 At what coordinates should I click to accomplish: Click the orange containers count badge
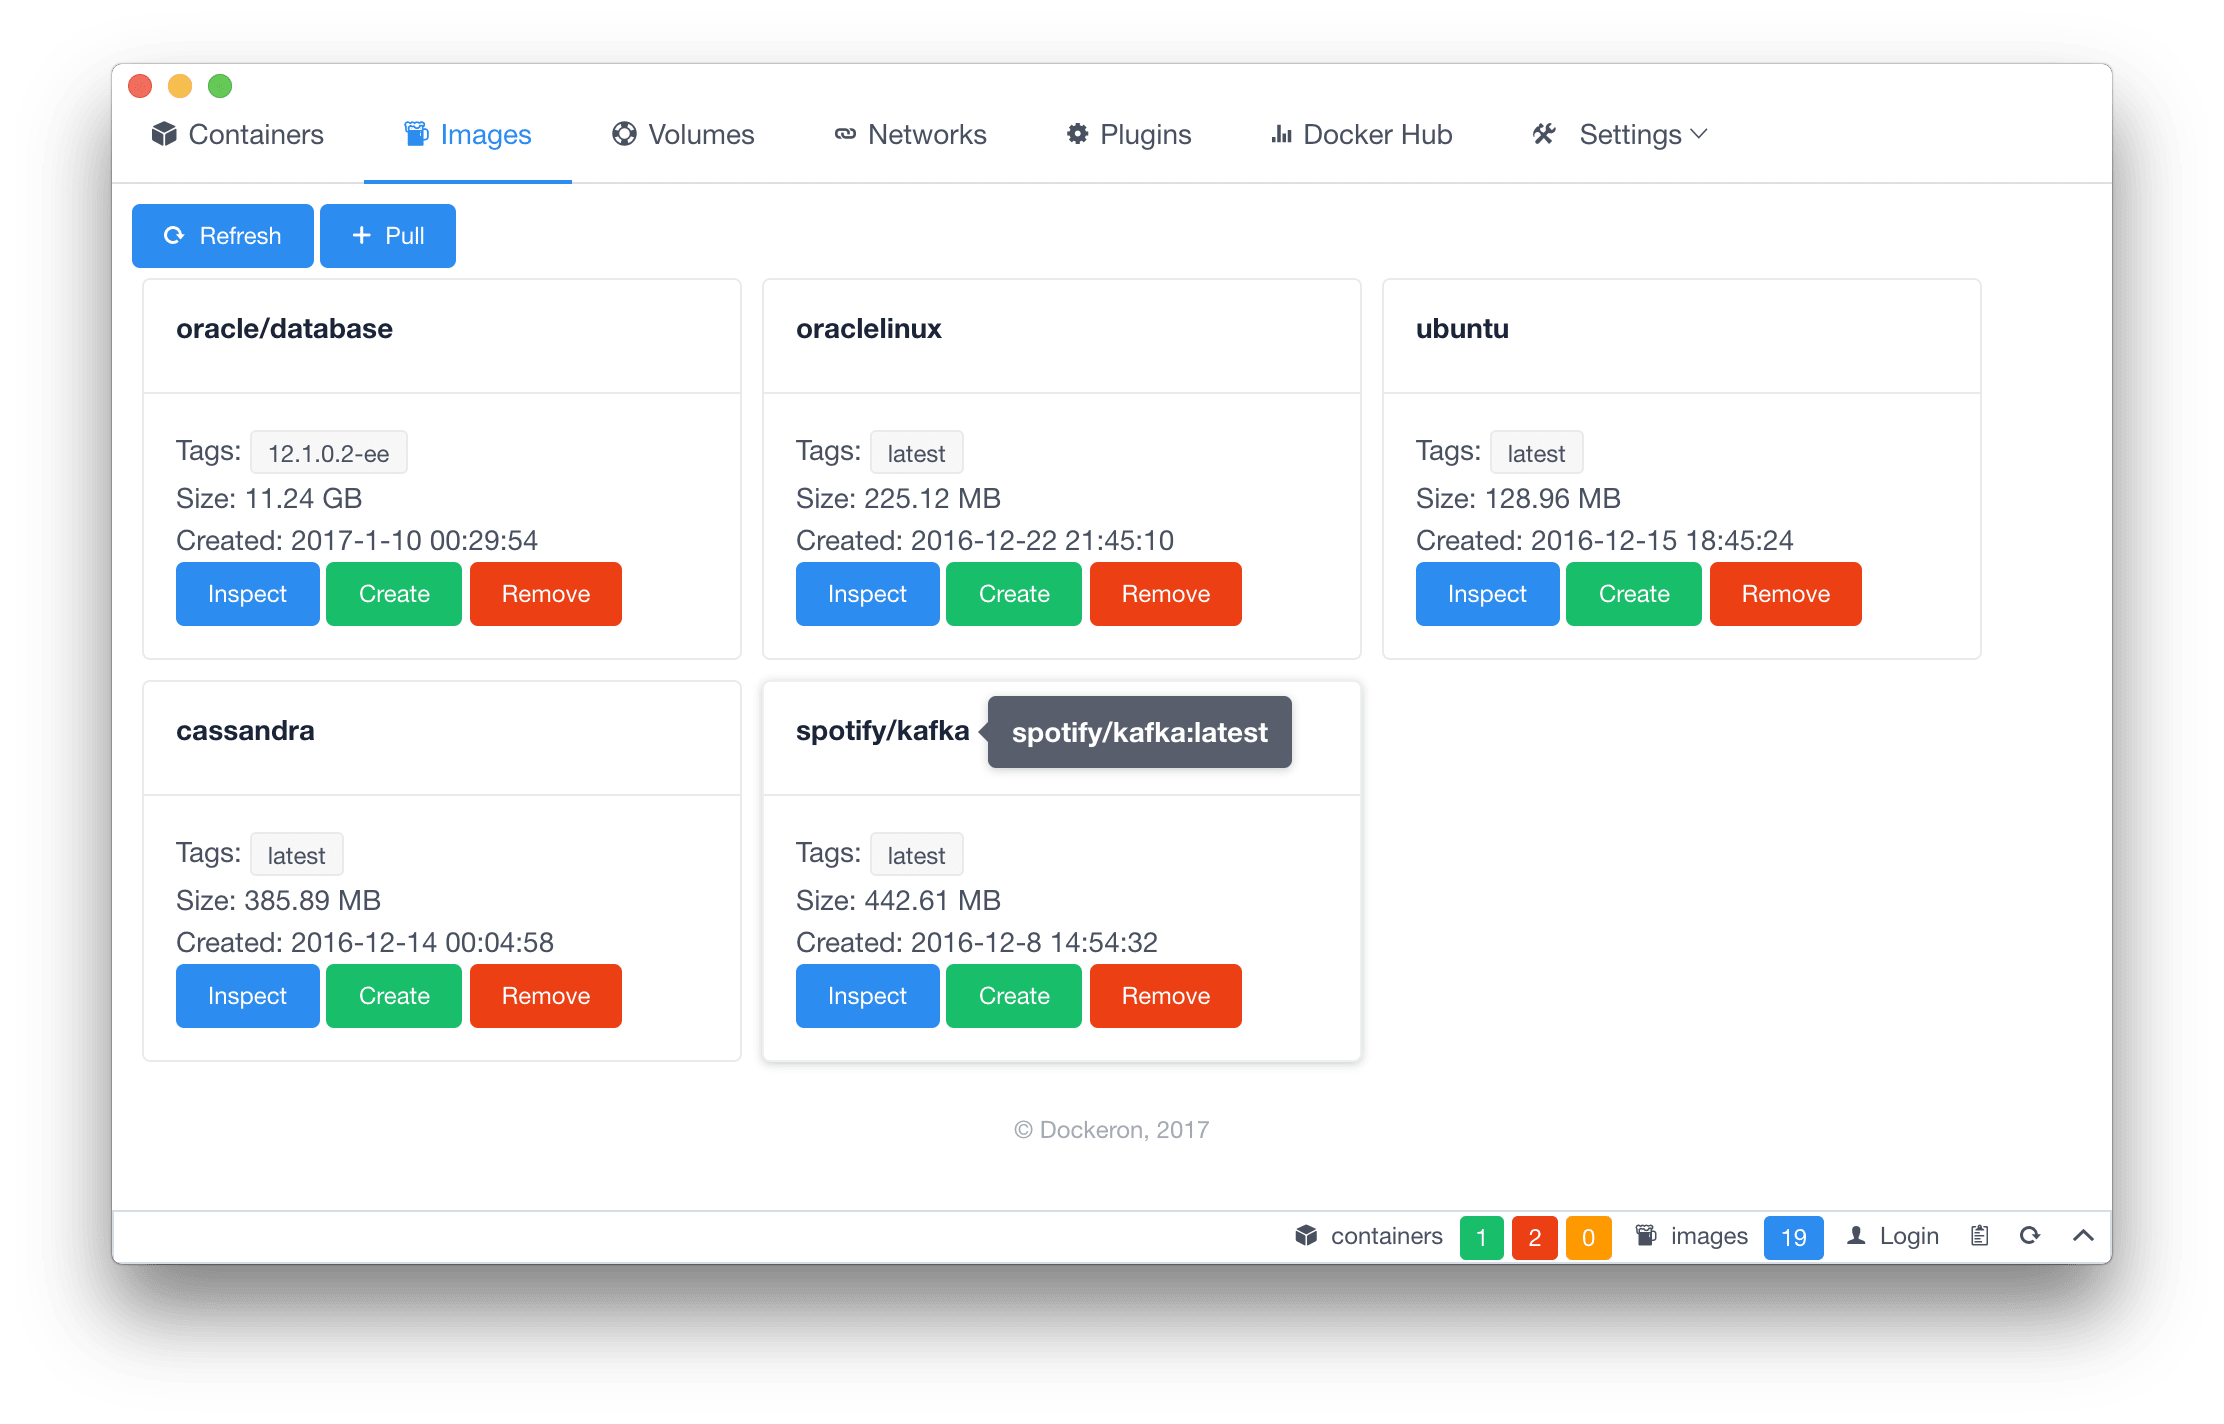point(1588,1238)
